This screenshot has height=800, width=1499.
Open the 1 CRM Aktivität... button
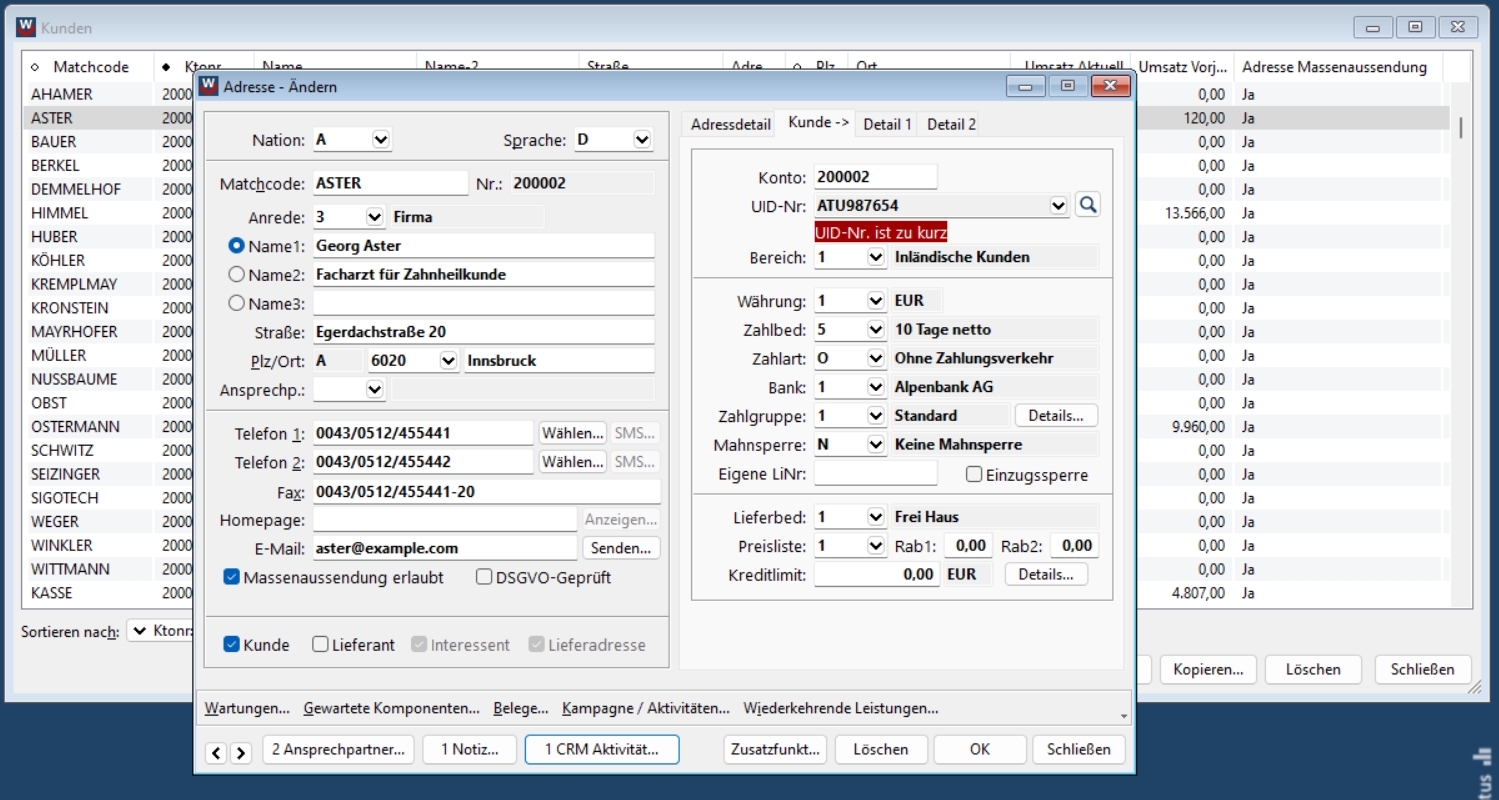(602, 749)
